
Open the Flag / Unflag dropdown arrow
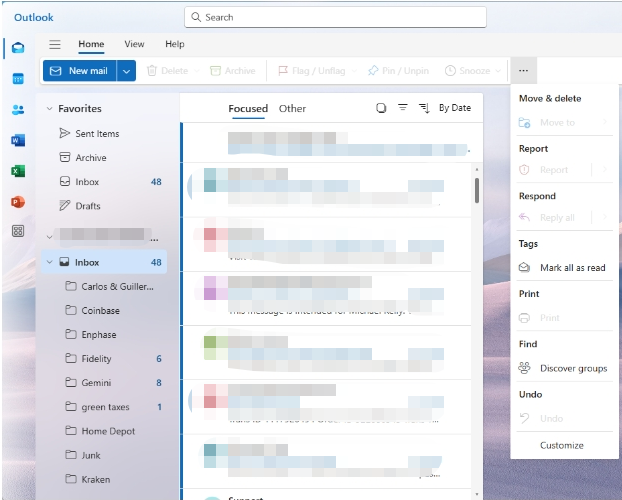(x=354, y=71)
